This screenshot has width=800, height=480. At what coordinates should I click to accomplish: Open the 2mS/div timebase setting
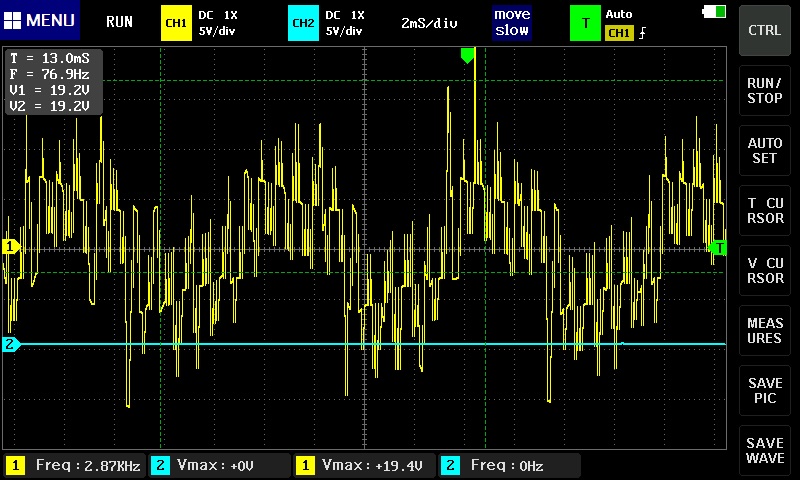click(x=429, y=22)
